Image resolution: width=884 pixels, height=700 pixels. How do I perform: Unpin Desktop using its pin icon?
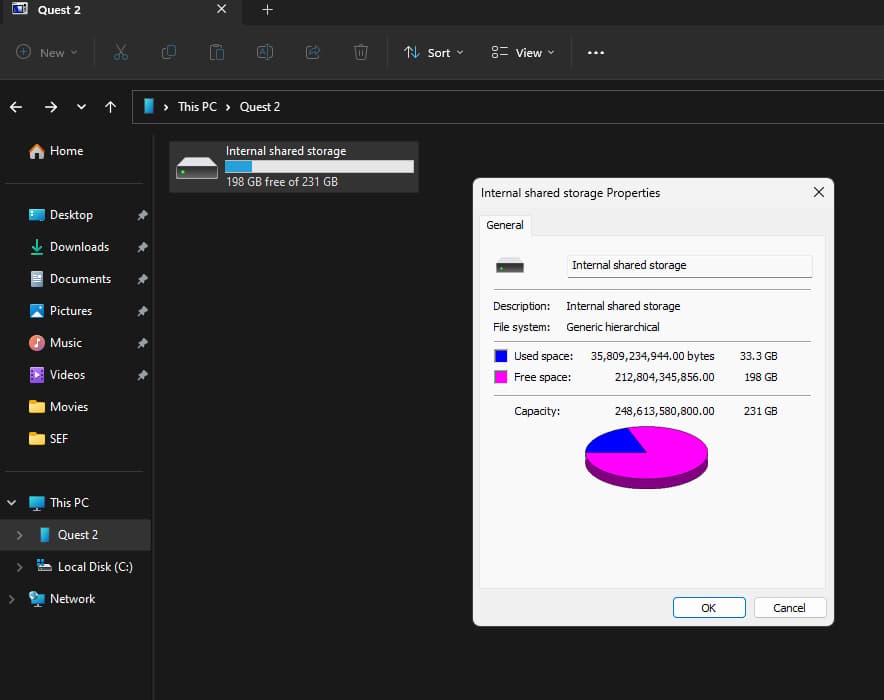(x=143, y=215)
